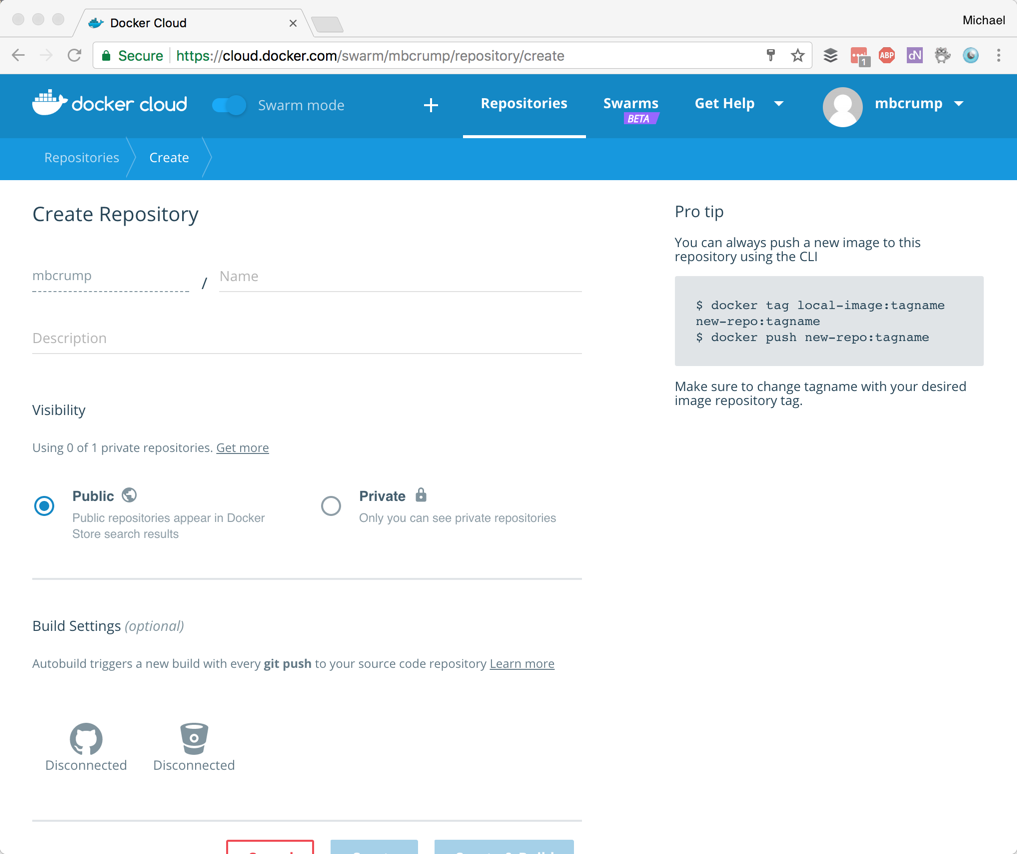The height and width of the screenshot is (854, 1017).
Task: Click the CLI command code block
Action: pos(829,321)
